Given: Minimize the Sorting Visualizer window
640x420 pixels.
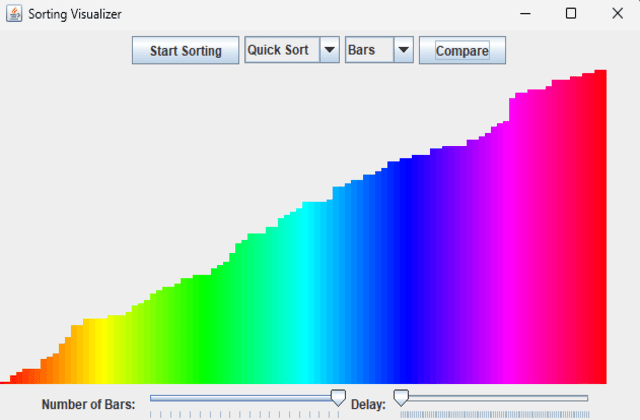Looking at the screenshot, I should (524, 14).
